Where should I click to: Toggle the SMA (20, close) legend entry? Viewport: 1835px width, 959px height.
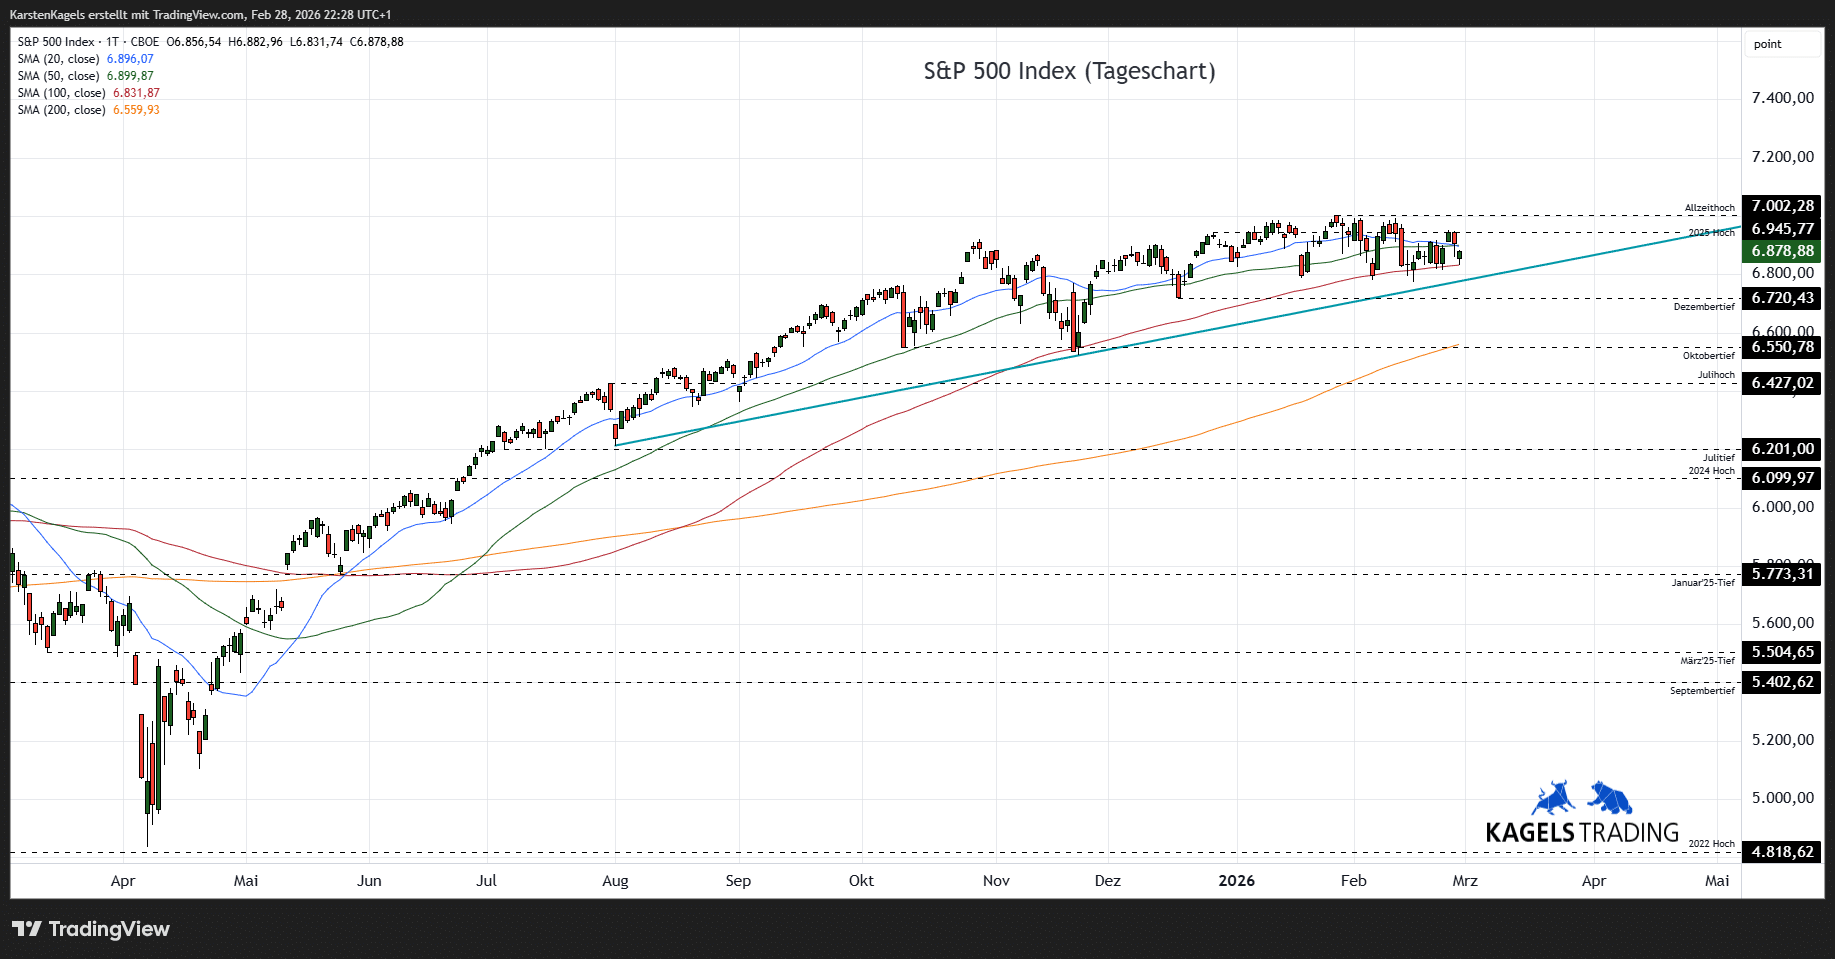59,59
